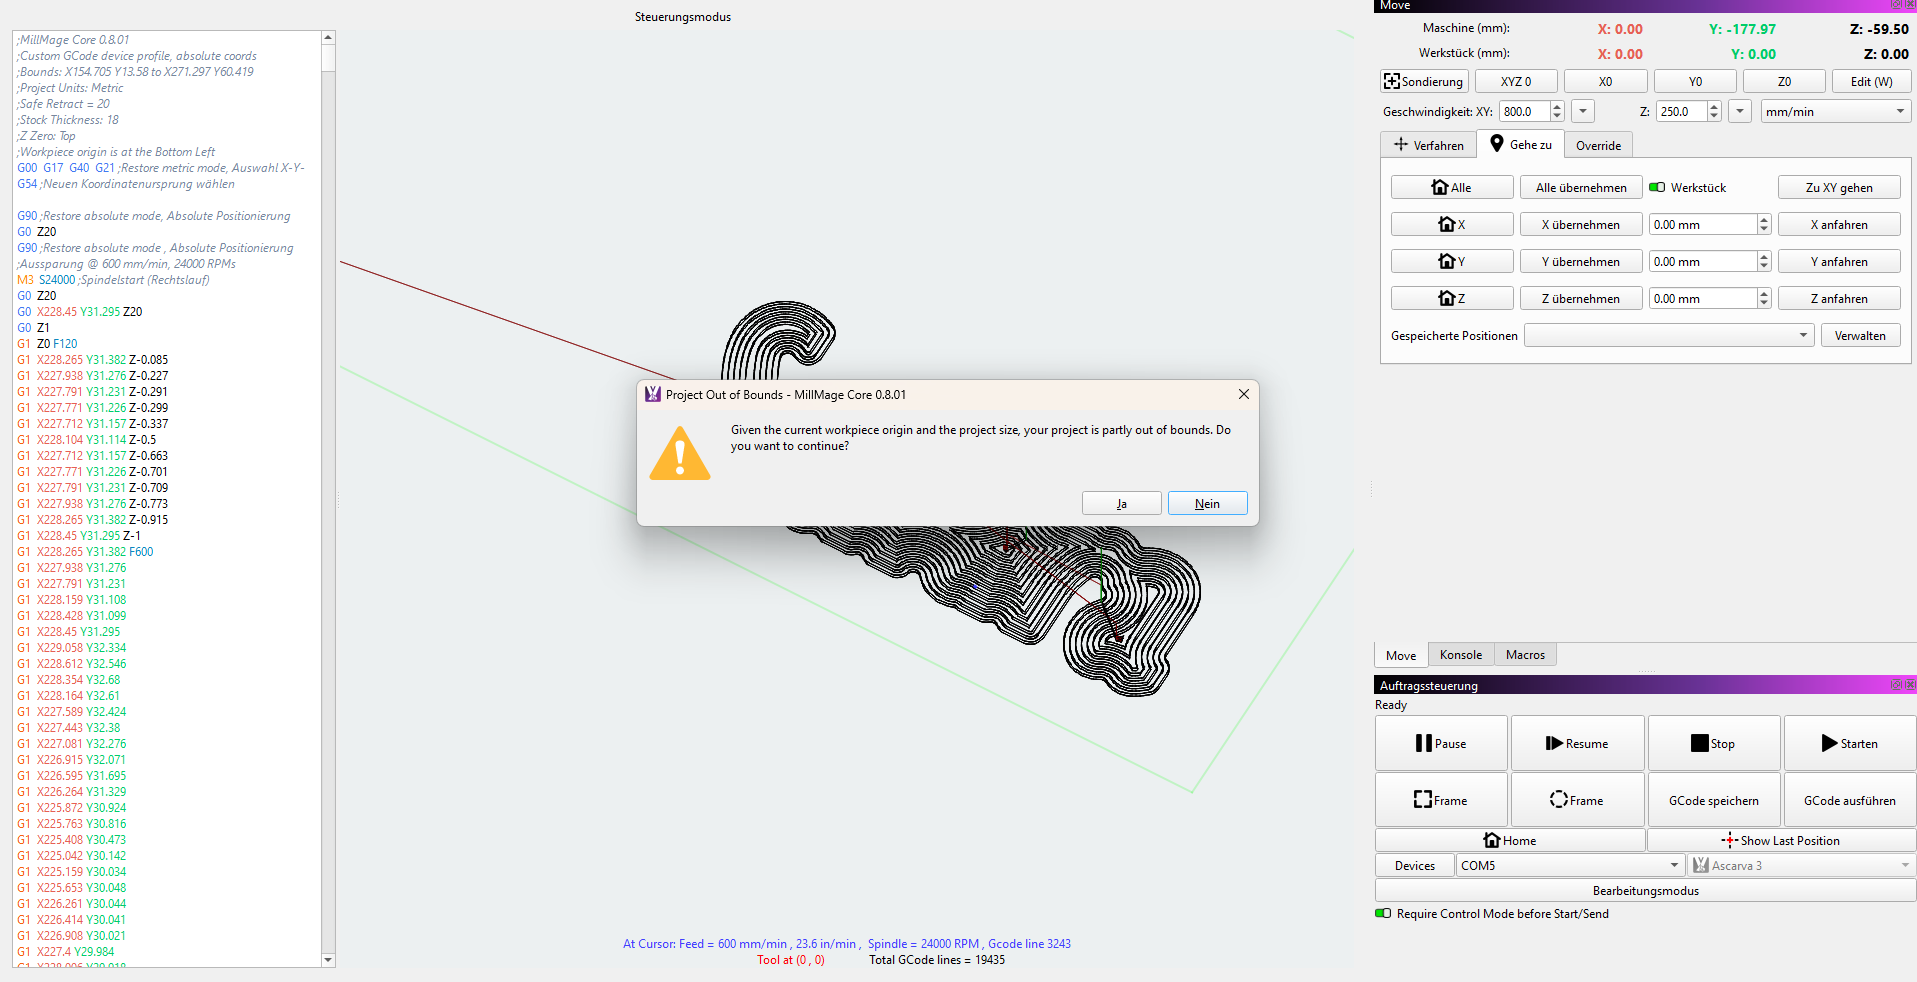Open the COM5 port dropdown
This screenshot has height=982, width=1917.
click(1569, 866)
